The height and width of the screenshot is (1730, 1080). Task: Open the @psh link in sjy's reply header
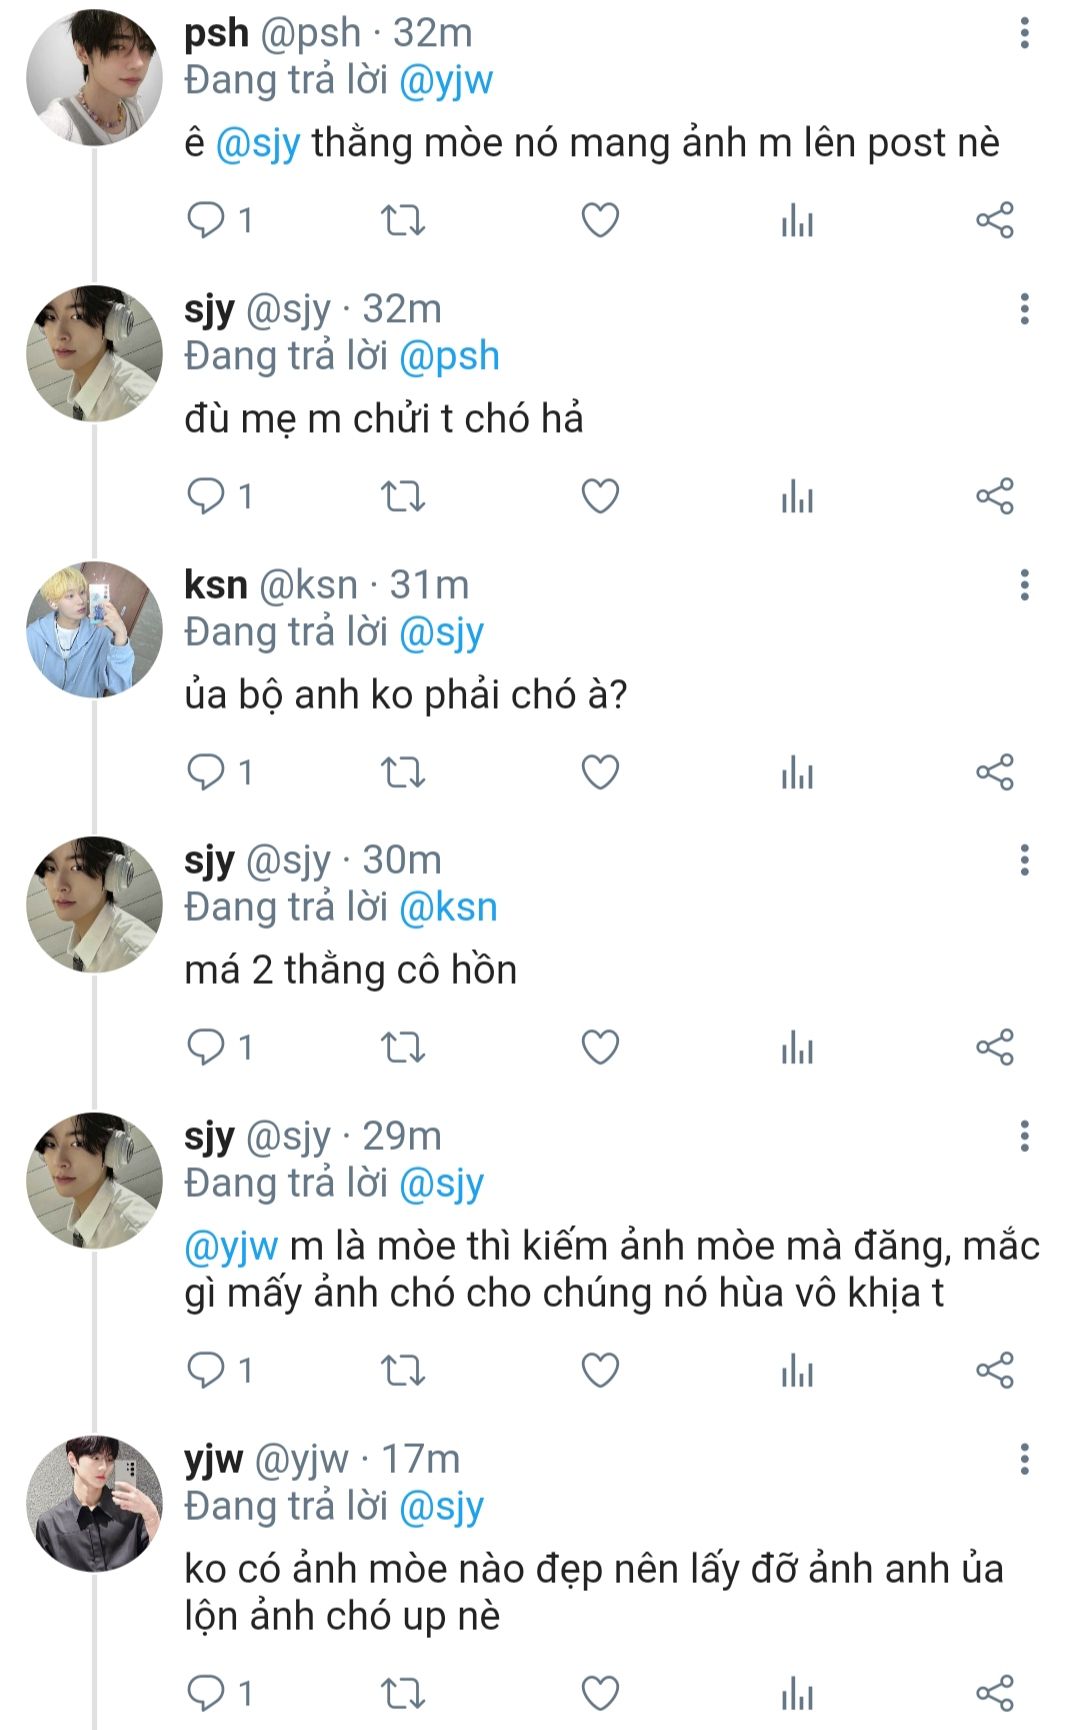[x=449, y=356]
